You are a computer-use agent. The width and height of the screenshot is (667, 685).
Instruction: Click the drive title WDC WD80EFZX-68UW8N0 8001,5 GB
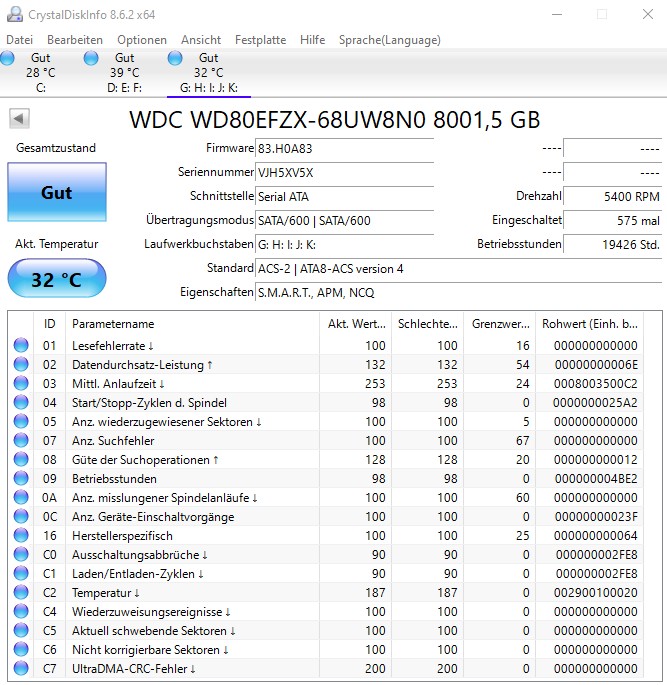[x=335, y=120]
